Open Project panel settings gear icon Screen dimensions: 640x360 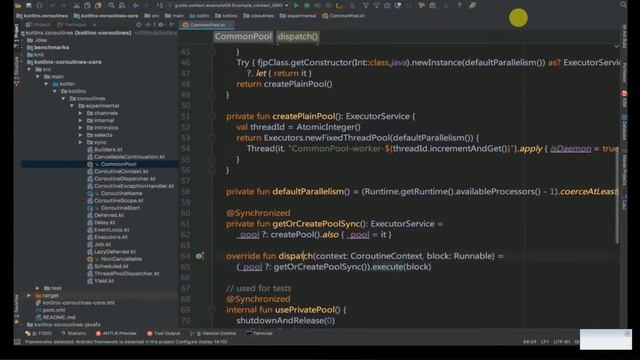click(161, 25)
